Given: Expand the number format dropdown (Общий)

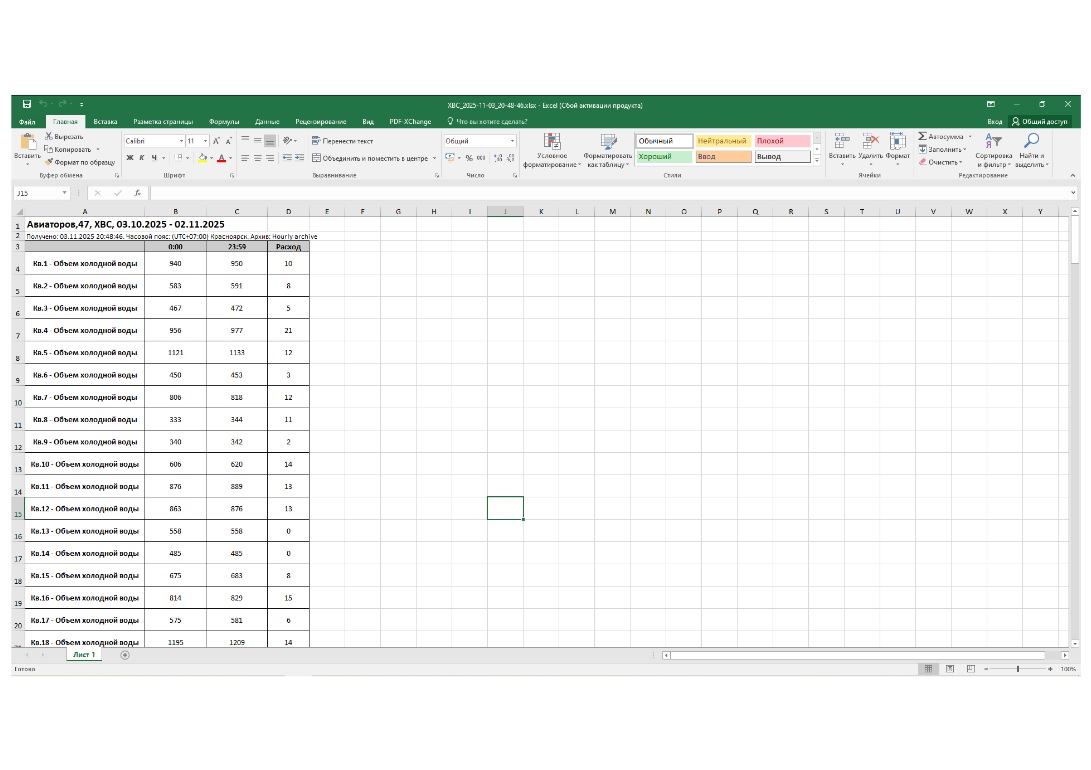Looking at the screenshot, I should point(512,141).
